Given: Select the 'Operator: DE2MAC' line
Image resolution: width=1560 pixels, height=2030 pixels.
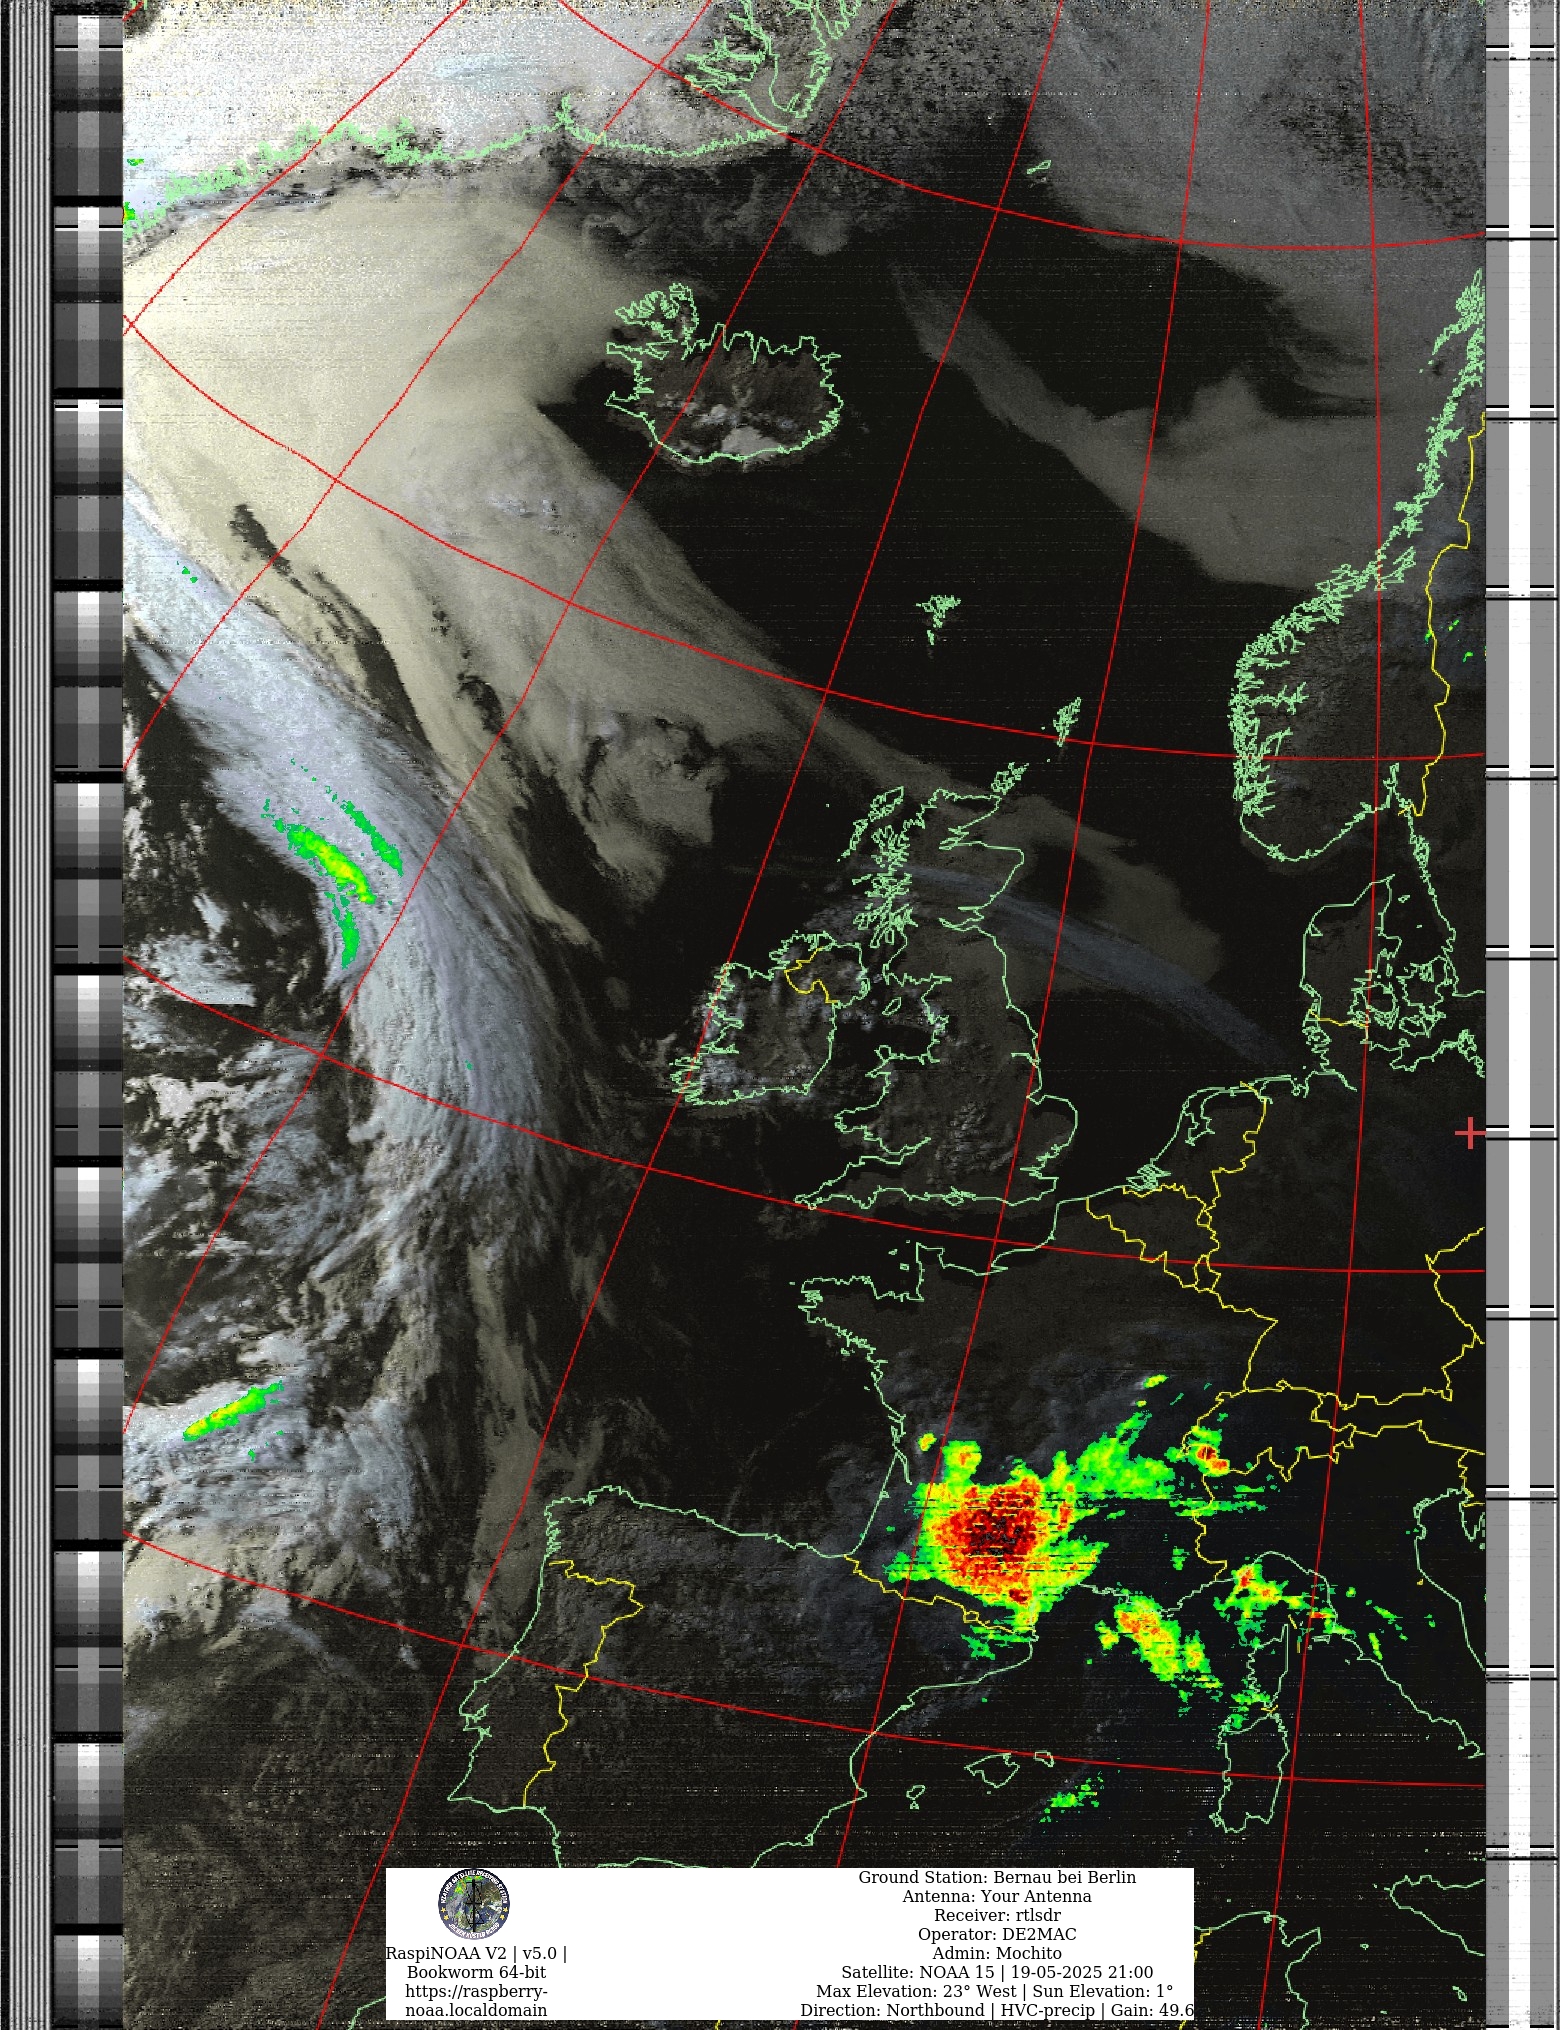Looking at the screenshot, I should [997, 1934].
